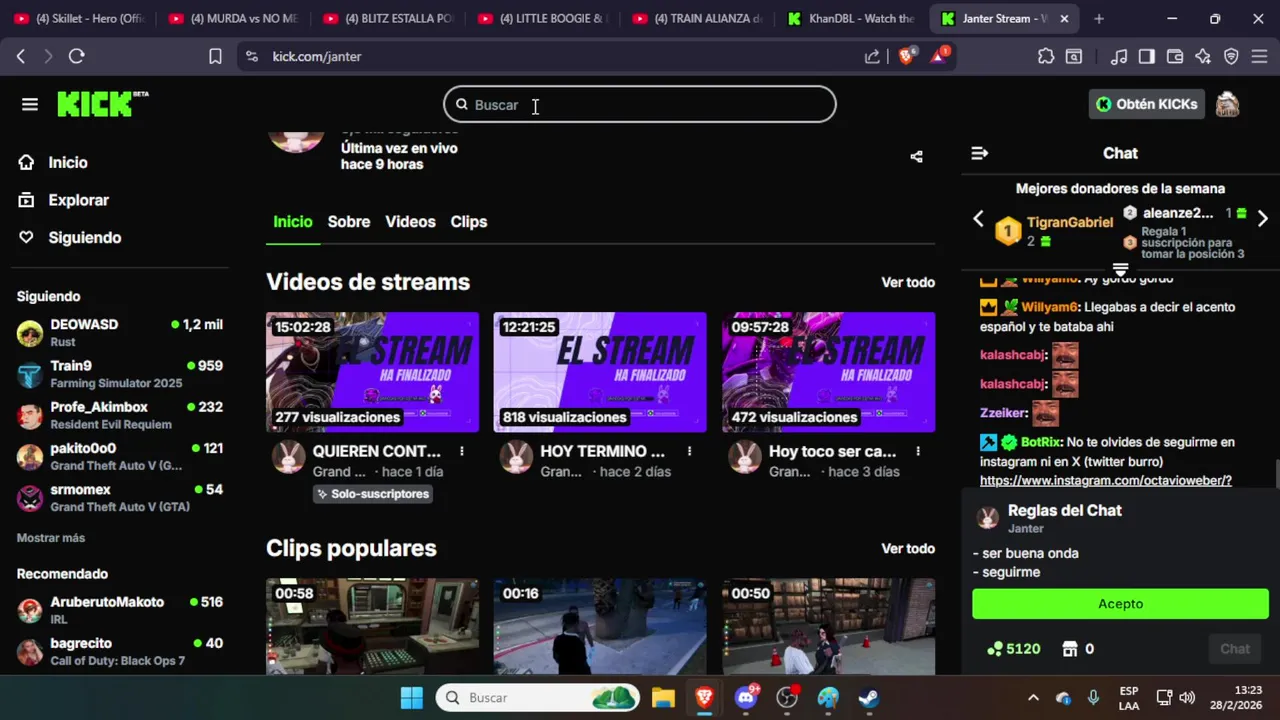Switch to Skillet - Hero browser tab
1280x720 pixels.
point(80,19)
